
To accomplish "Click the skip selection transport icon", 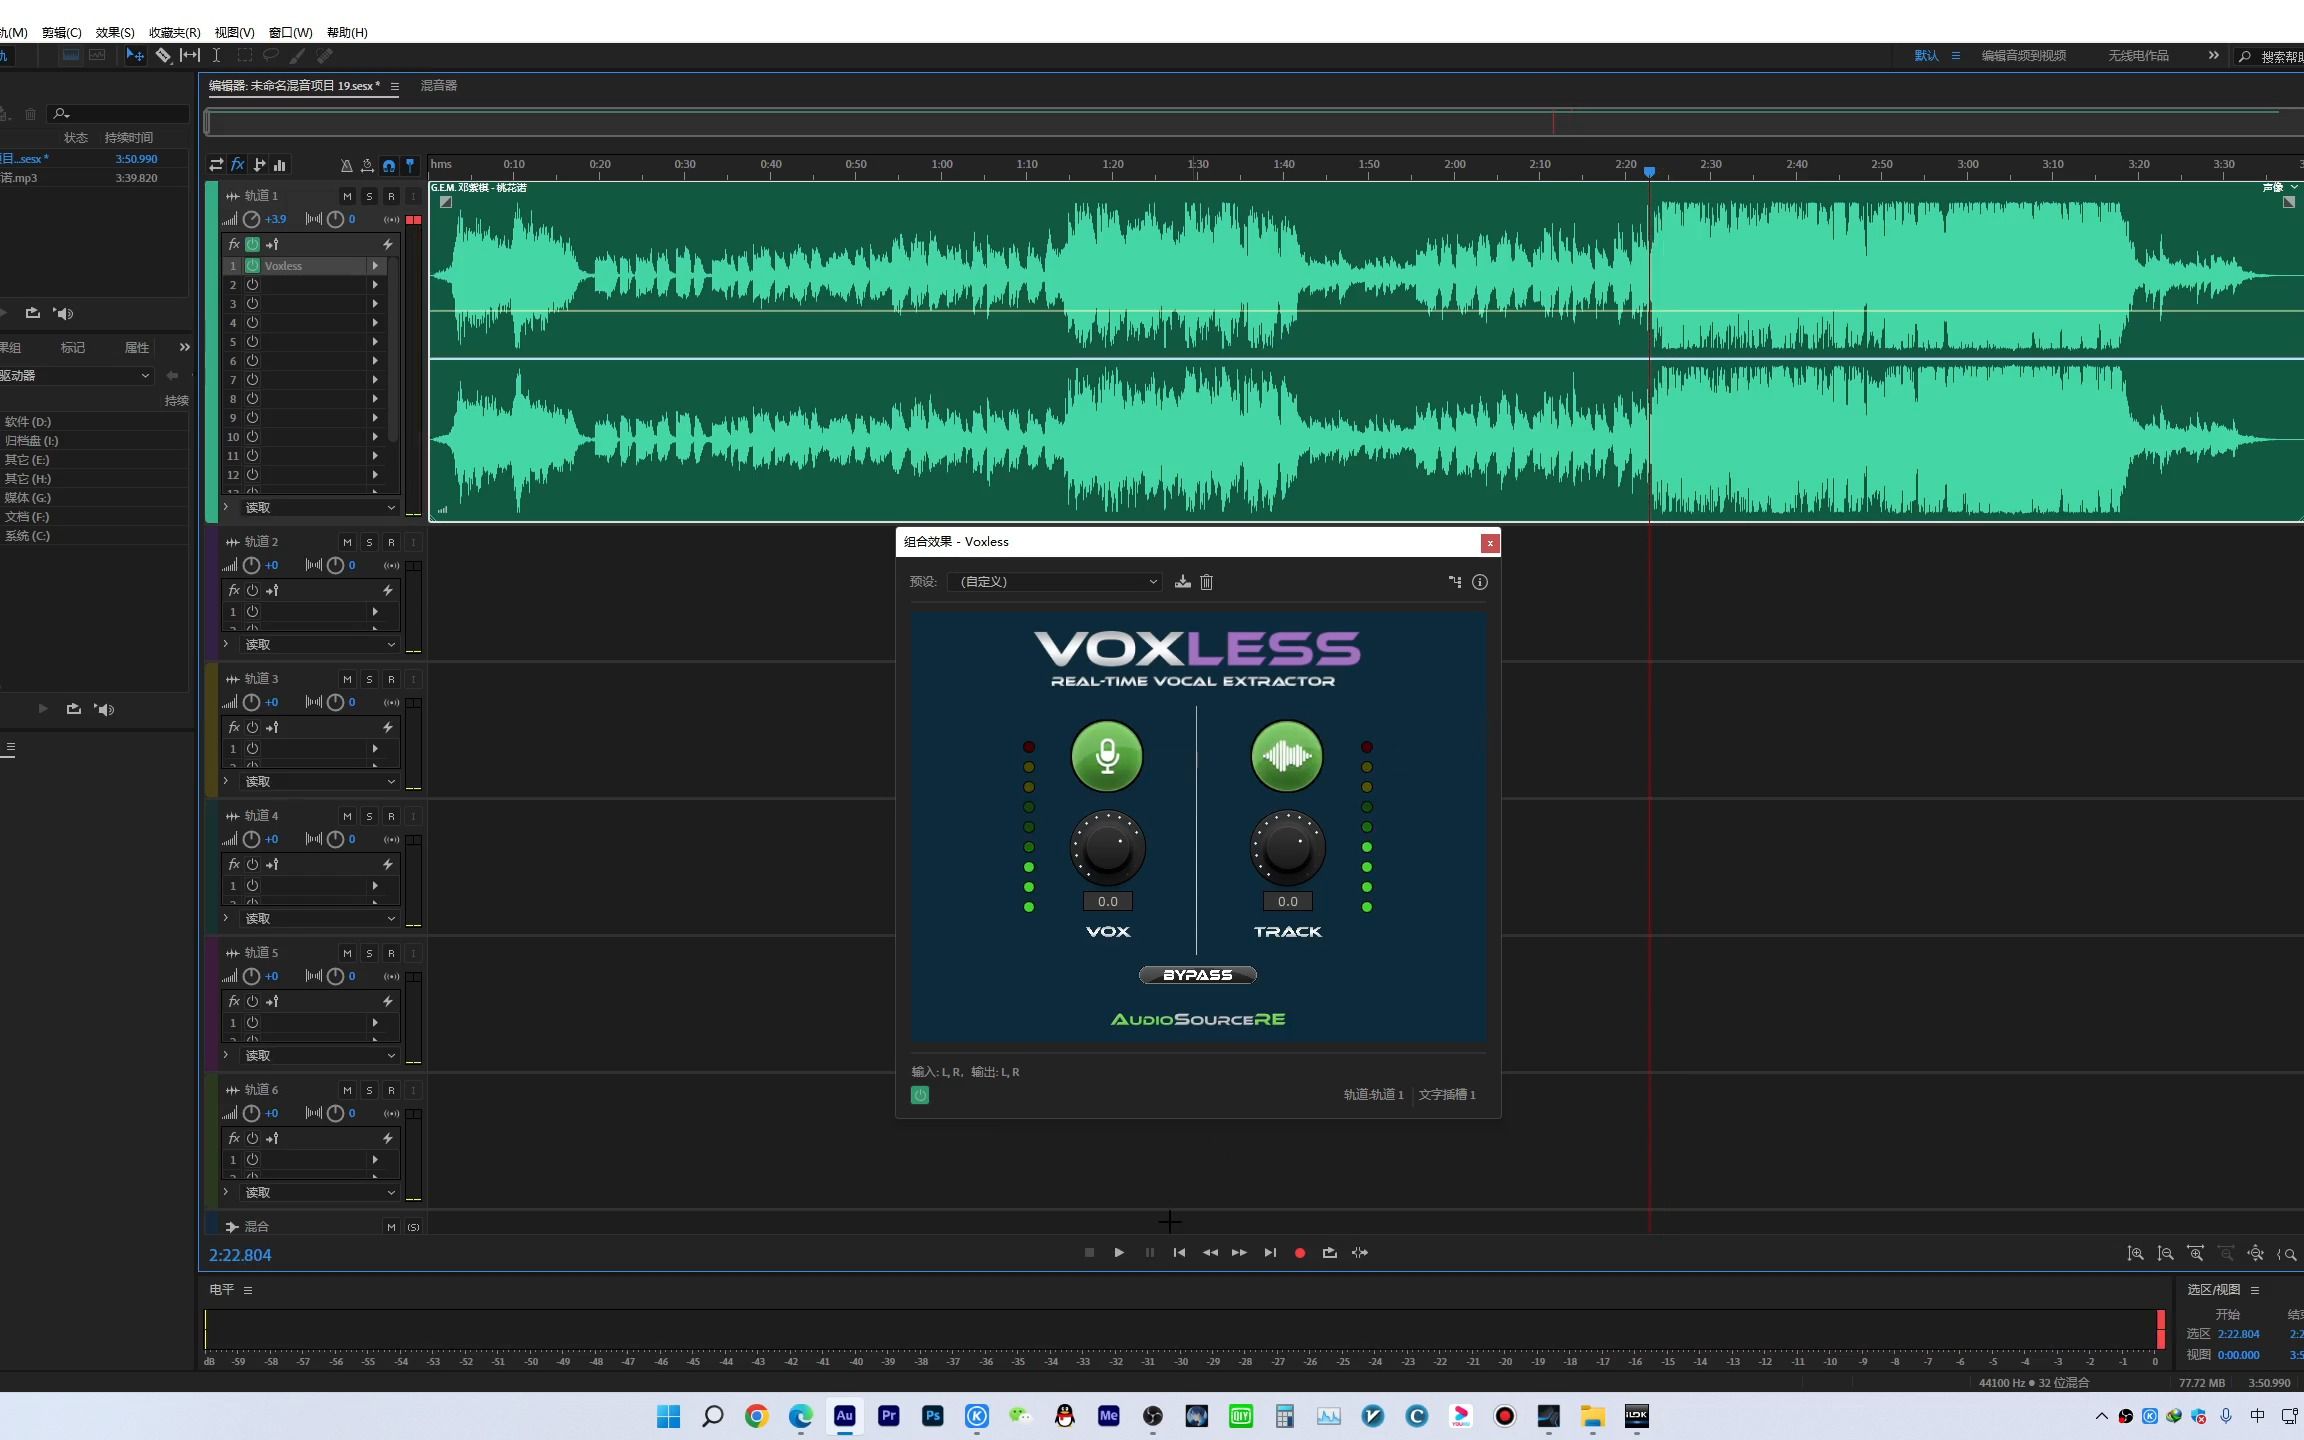I will (1360, 1253).
